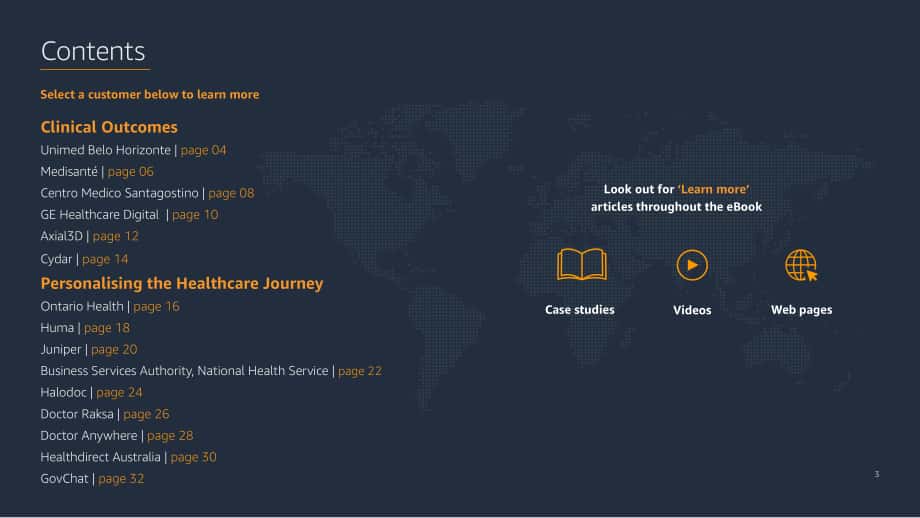Click the Contents title
This screenshot has width=920, height=518.
pos(93,52)
